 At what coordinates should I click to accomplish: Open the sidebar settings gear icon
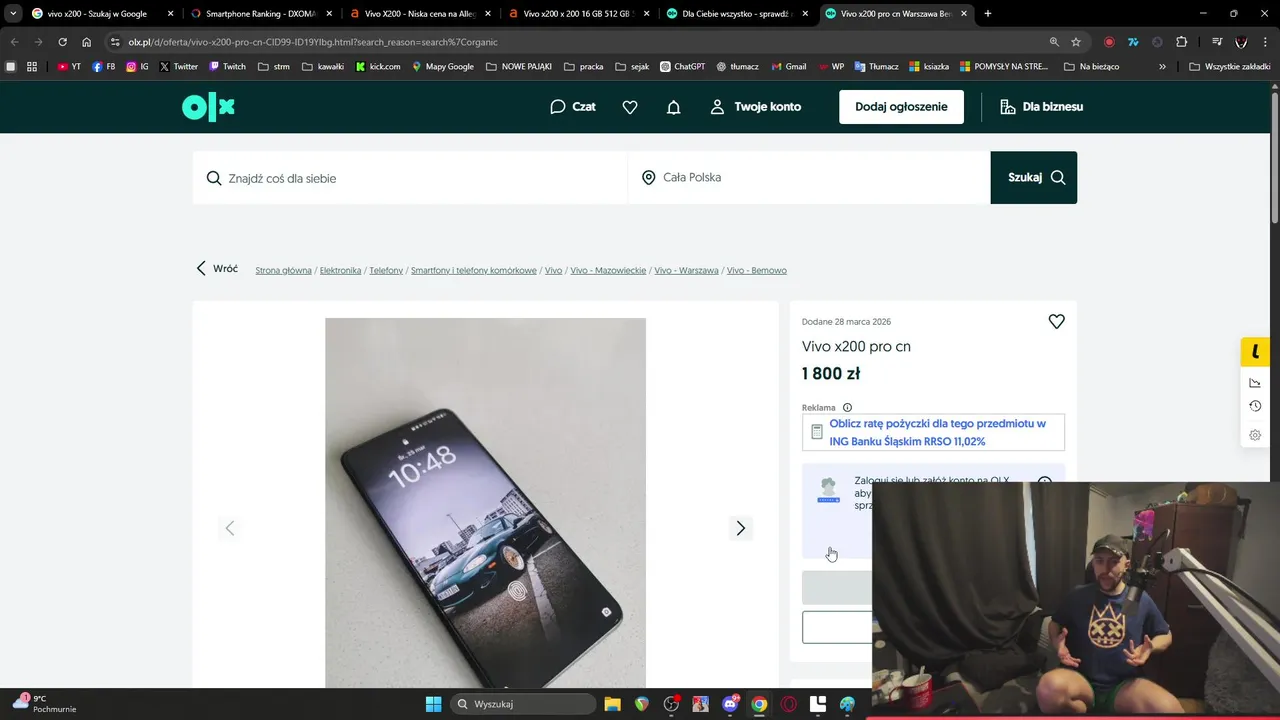[1255, 435]
